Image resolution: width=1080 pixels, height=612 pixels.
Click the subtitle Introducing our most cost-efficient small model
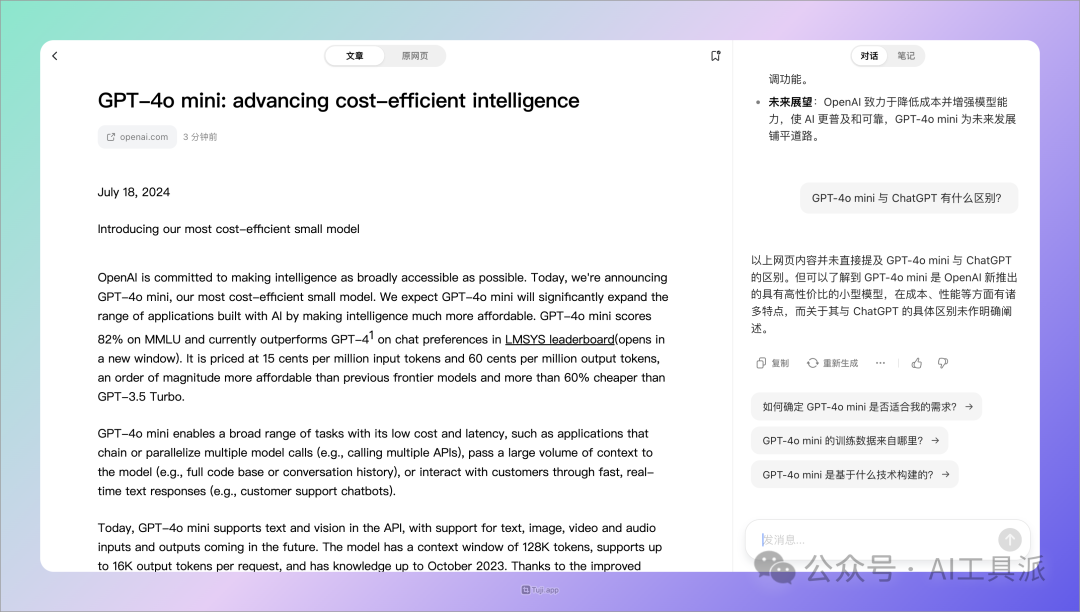tap(229, 229)
